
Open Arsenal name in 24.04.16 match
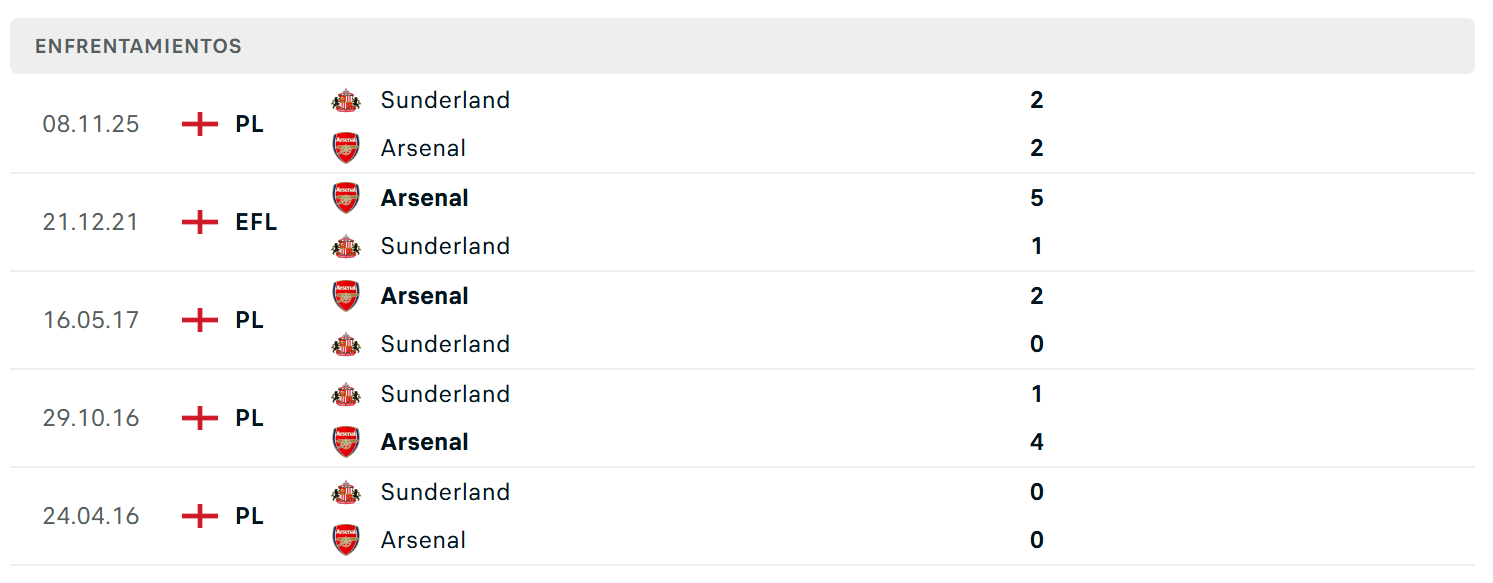click(423, 540)
